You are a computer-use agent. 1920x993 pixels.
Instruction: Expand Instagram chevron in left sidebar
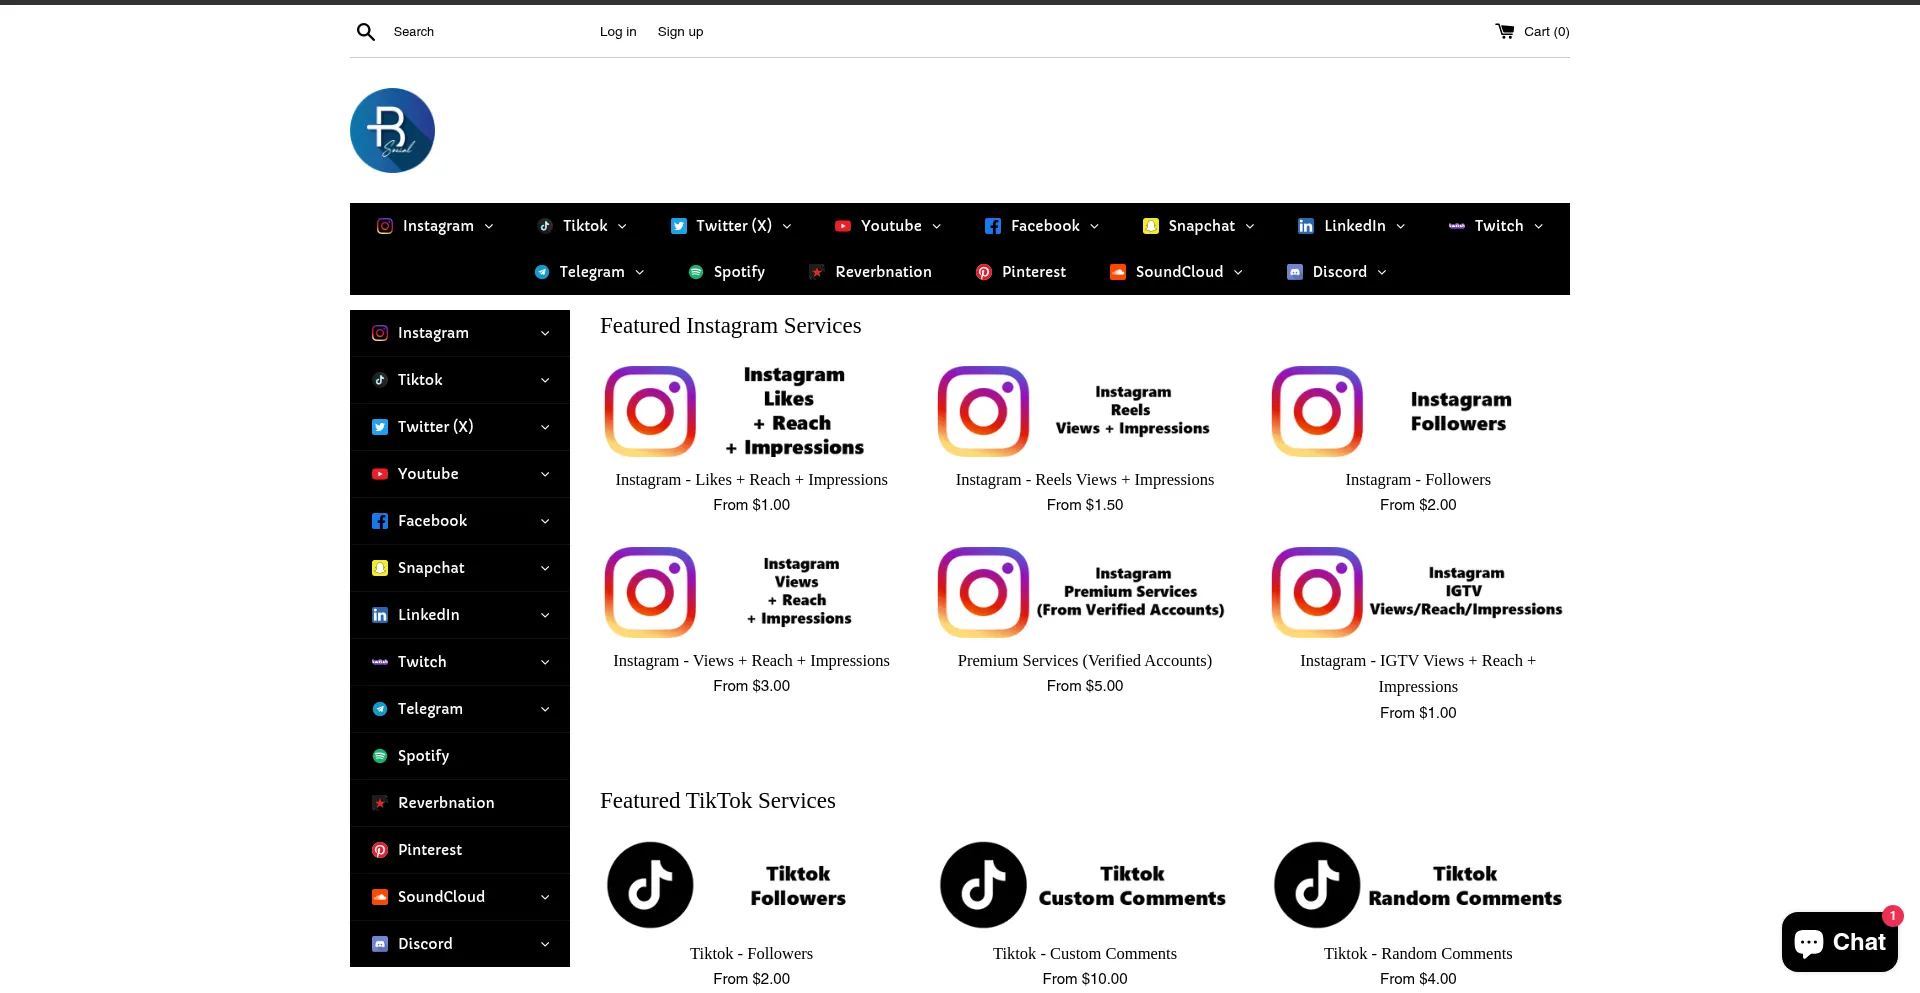coord(545,333)
